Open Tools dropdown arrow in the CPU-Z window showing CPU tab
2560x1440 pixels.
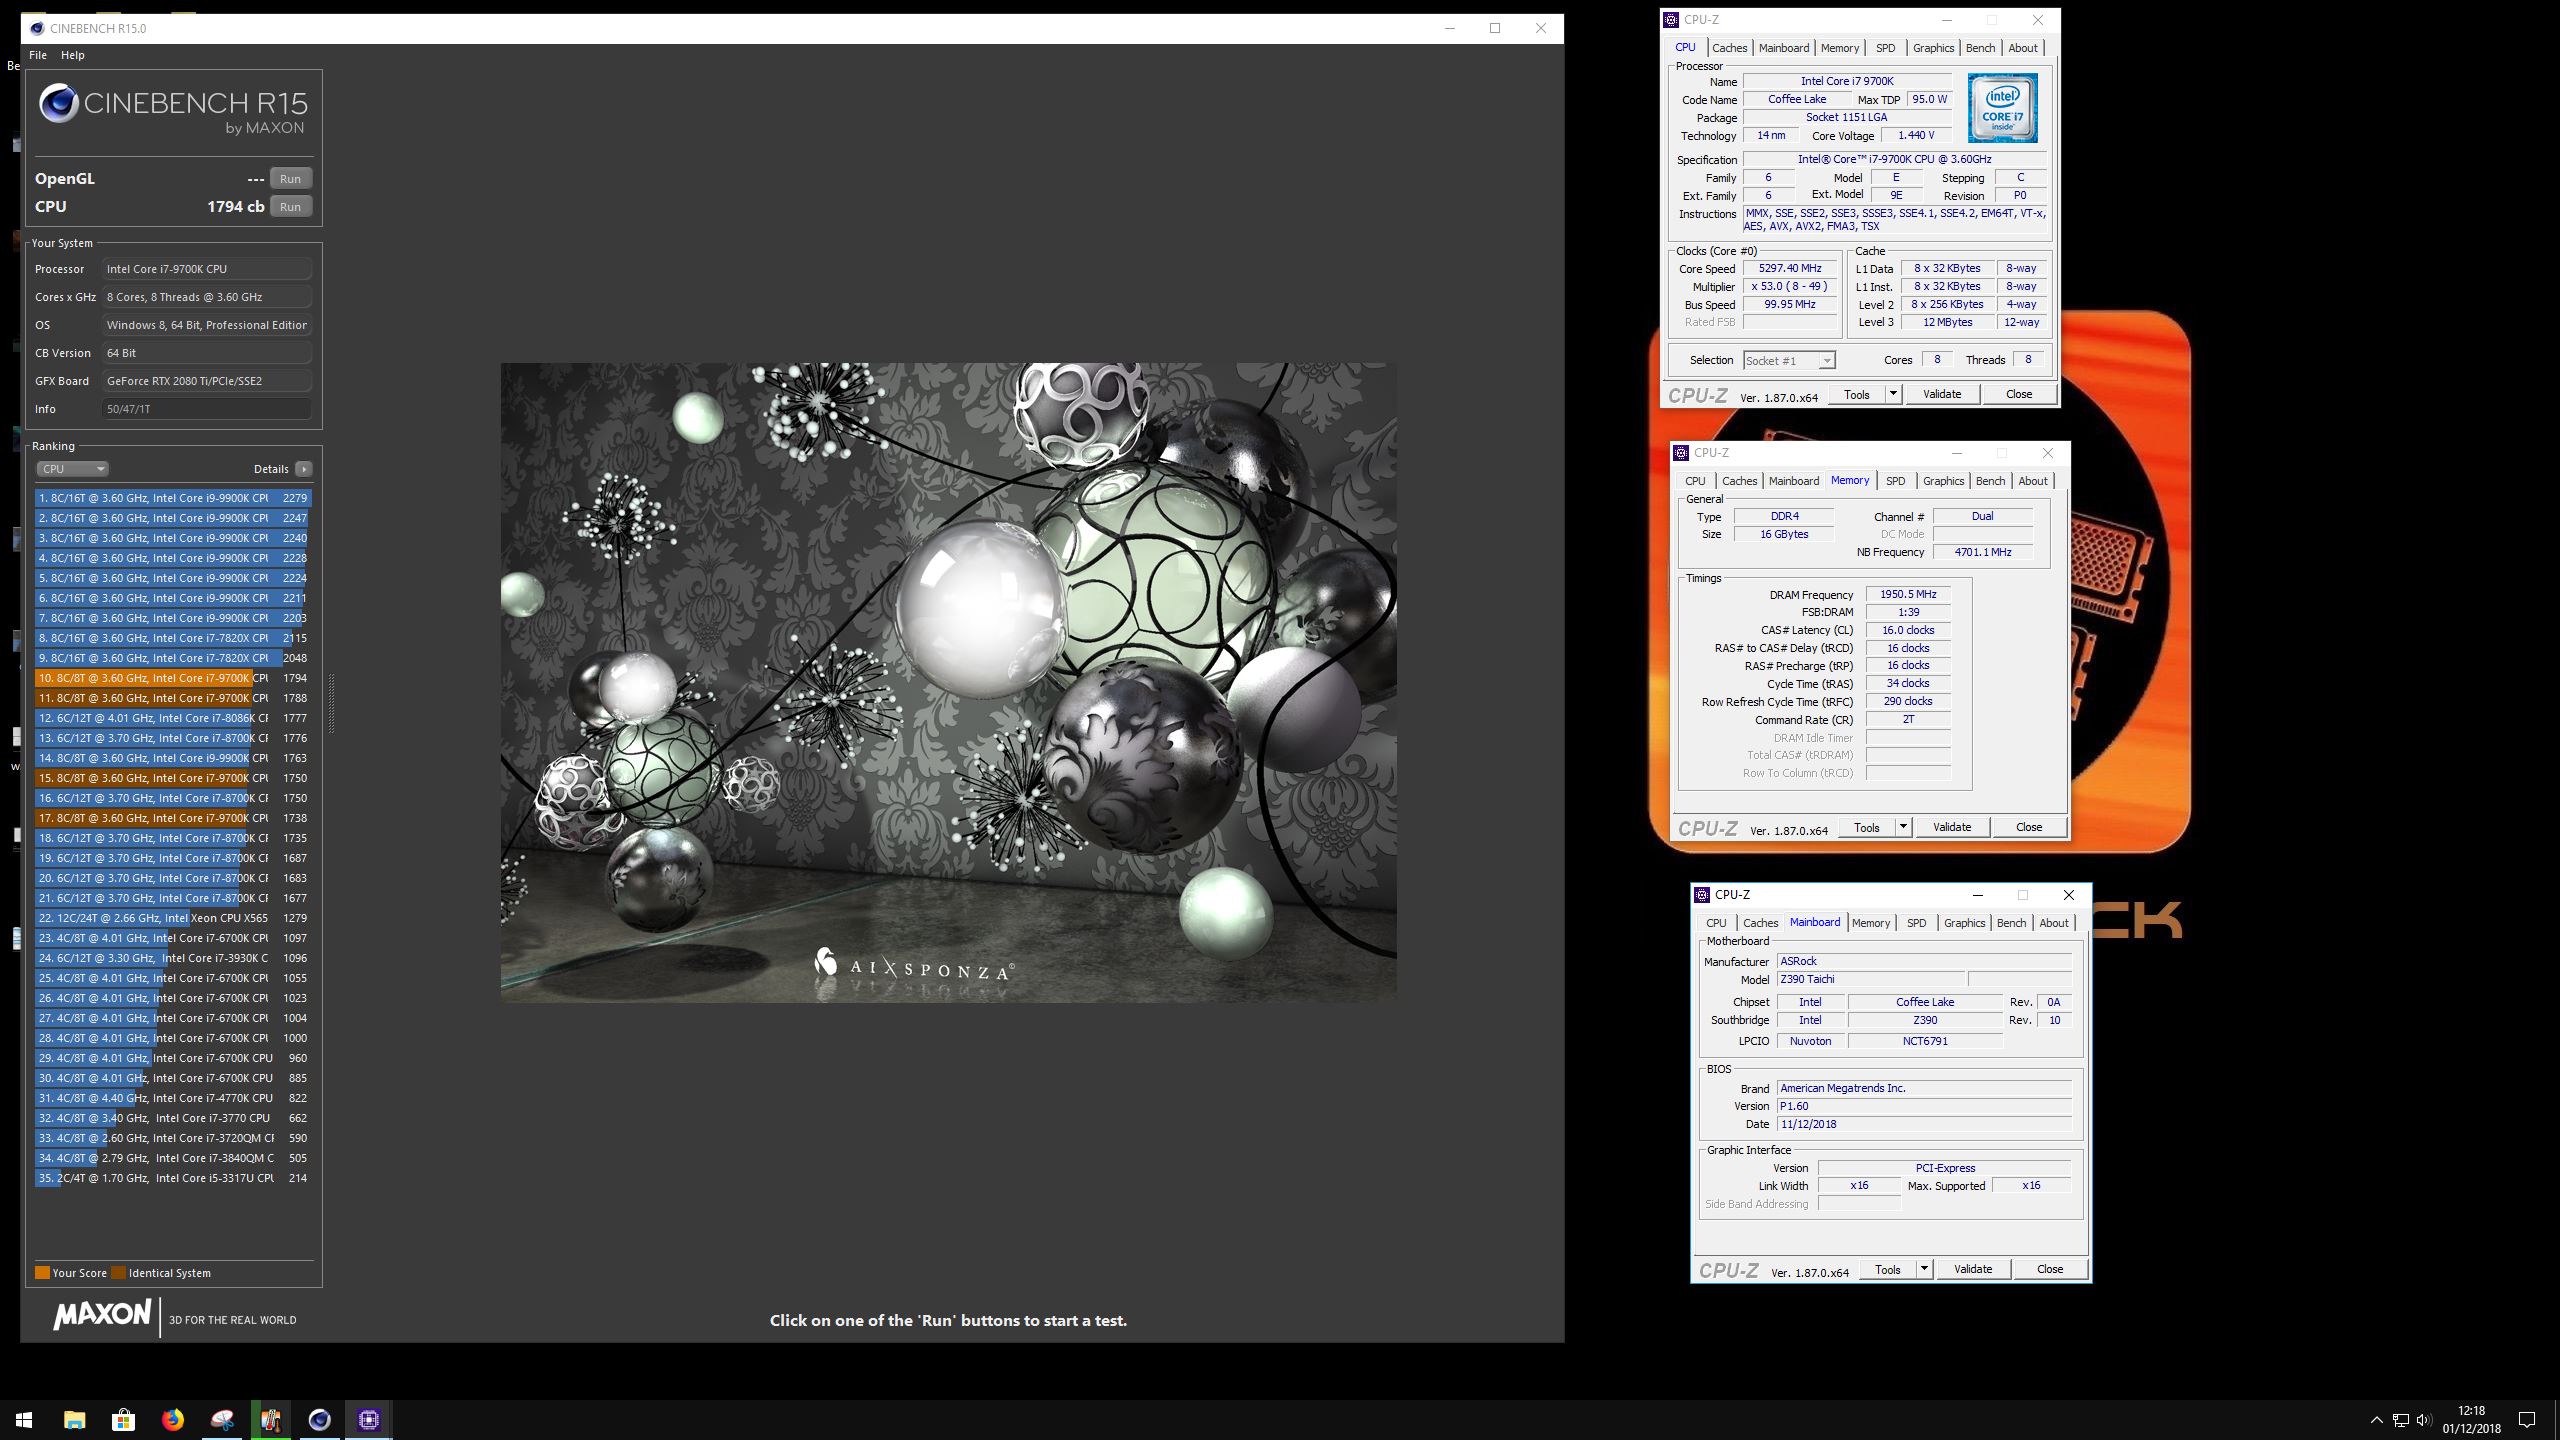pyautogui.click(x=1892, y=394)
